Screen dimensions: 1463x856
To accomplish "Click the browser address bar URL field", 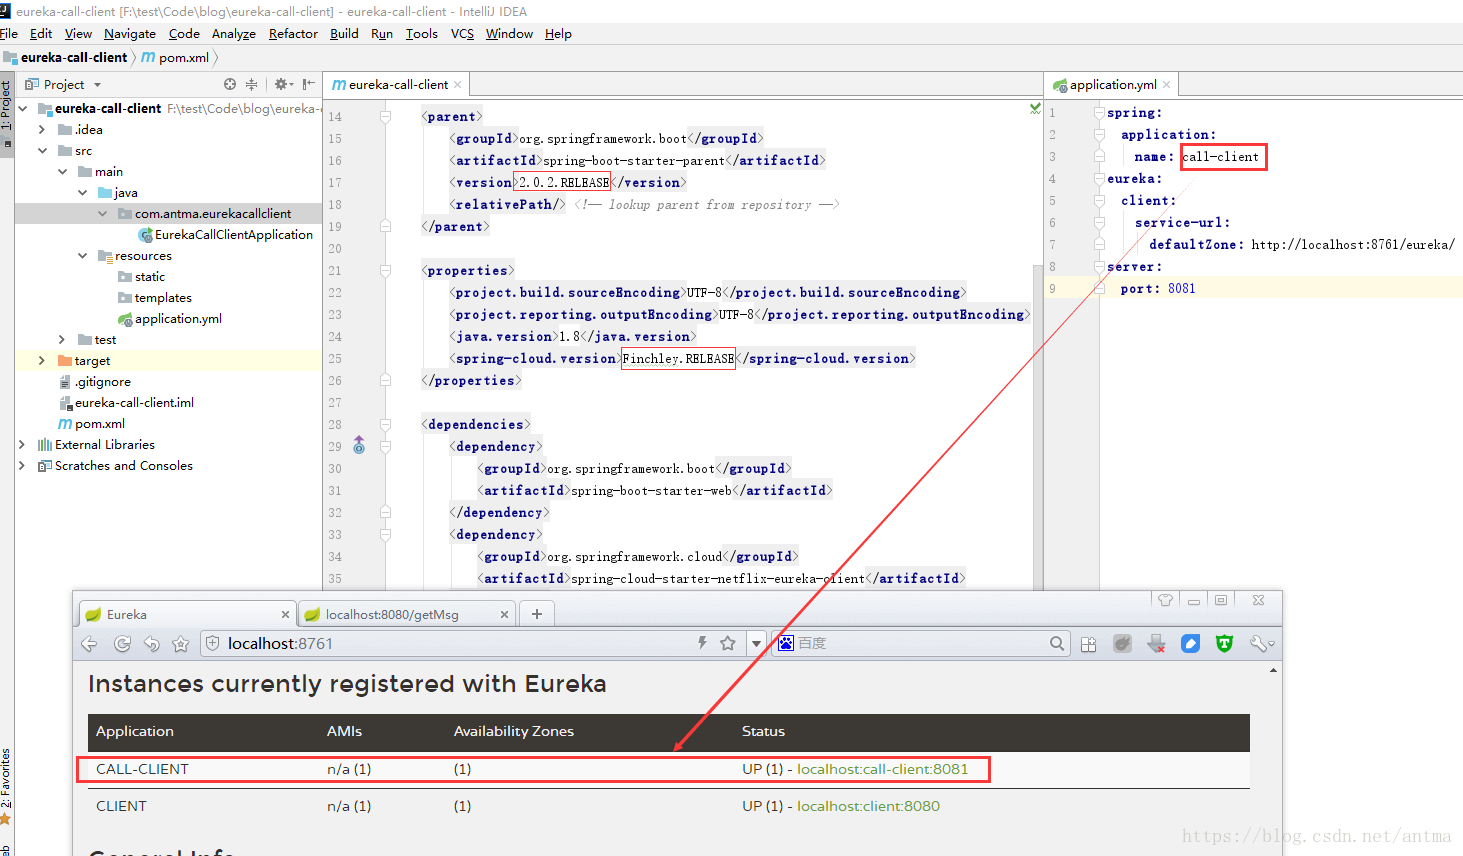I will pyautogui.click(x=460, y=644).
